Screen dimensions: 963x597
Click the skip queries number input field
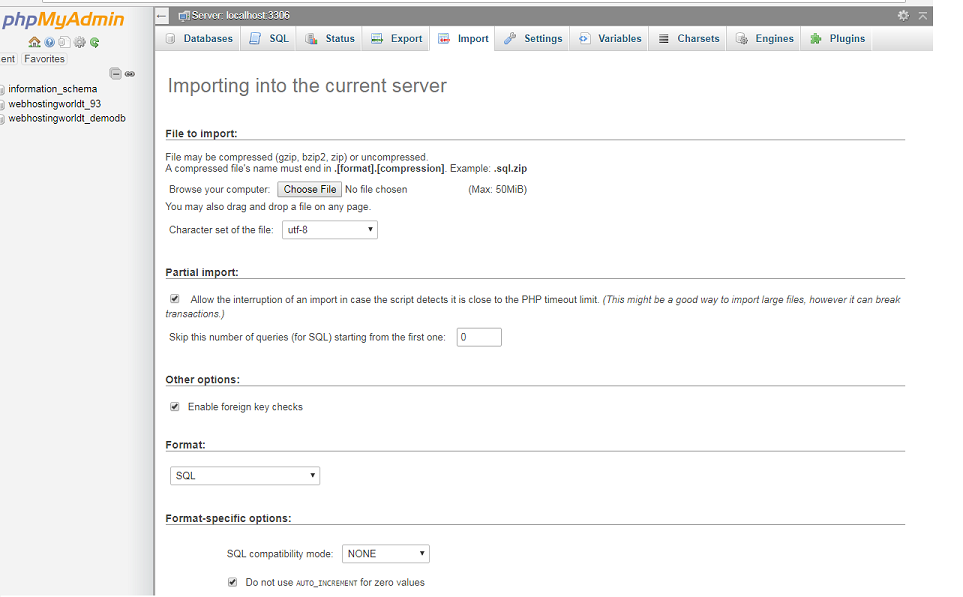pos(478,337)
